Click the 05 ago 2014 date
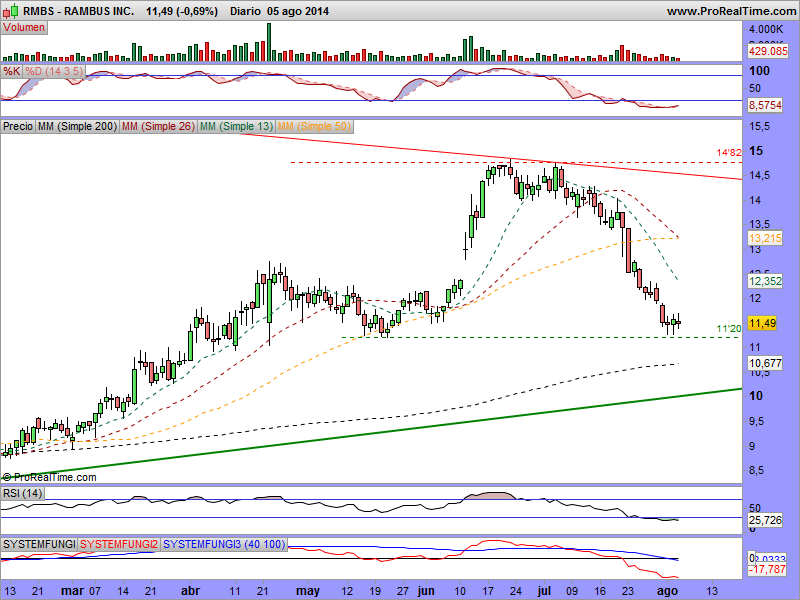This screenshot has height=600, width=800. pos(297,11)
